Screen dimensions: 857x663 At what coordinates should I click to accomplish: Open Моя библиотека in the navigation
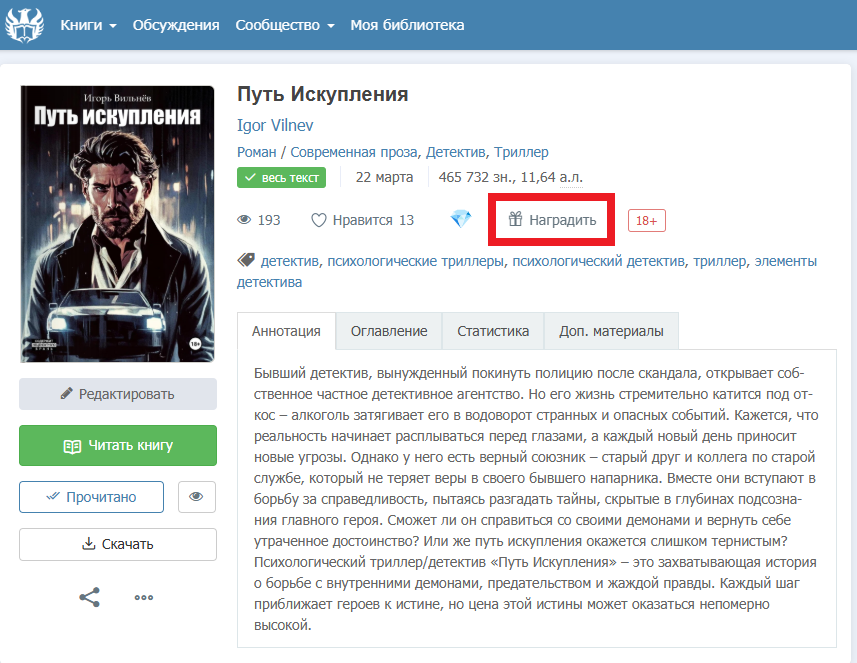pyautogui.click(x=407, y=25)
